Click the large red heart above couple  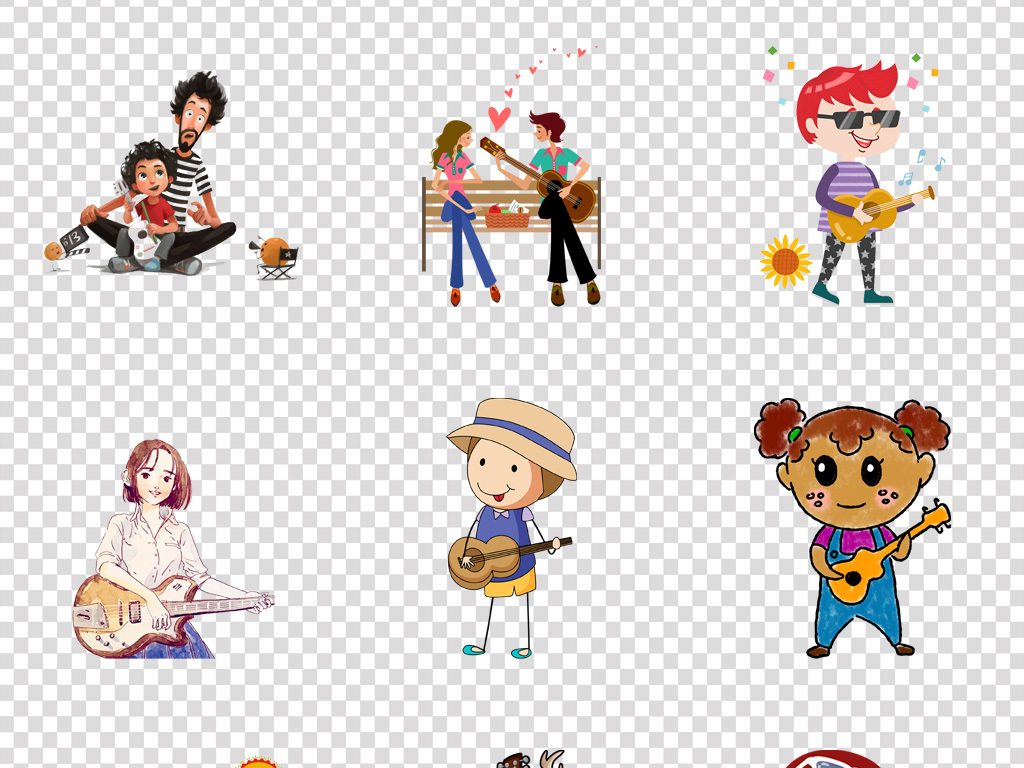pyautogui.click(x=498, y=118)
